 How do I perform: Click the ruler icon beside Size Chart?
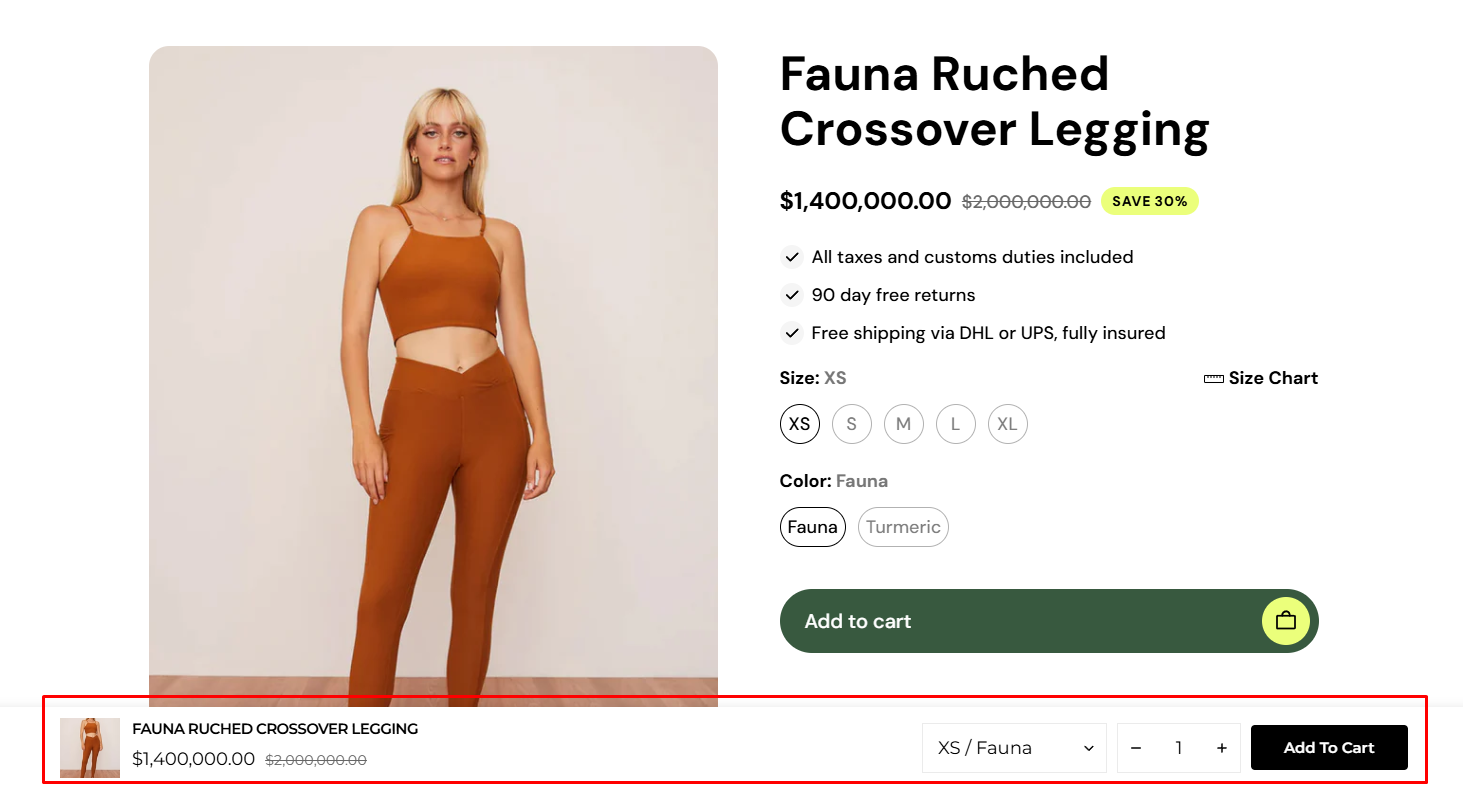pyautogui.click(x=1214, y=379)
